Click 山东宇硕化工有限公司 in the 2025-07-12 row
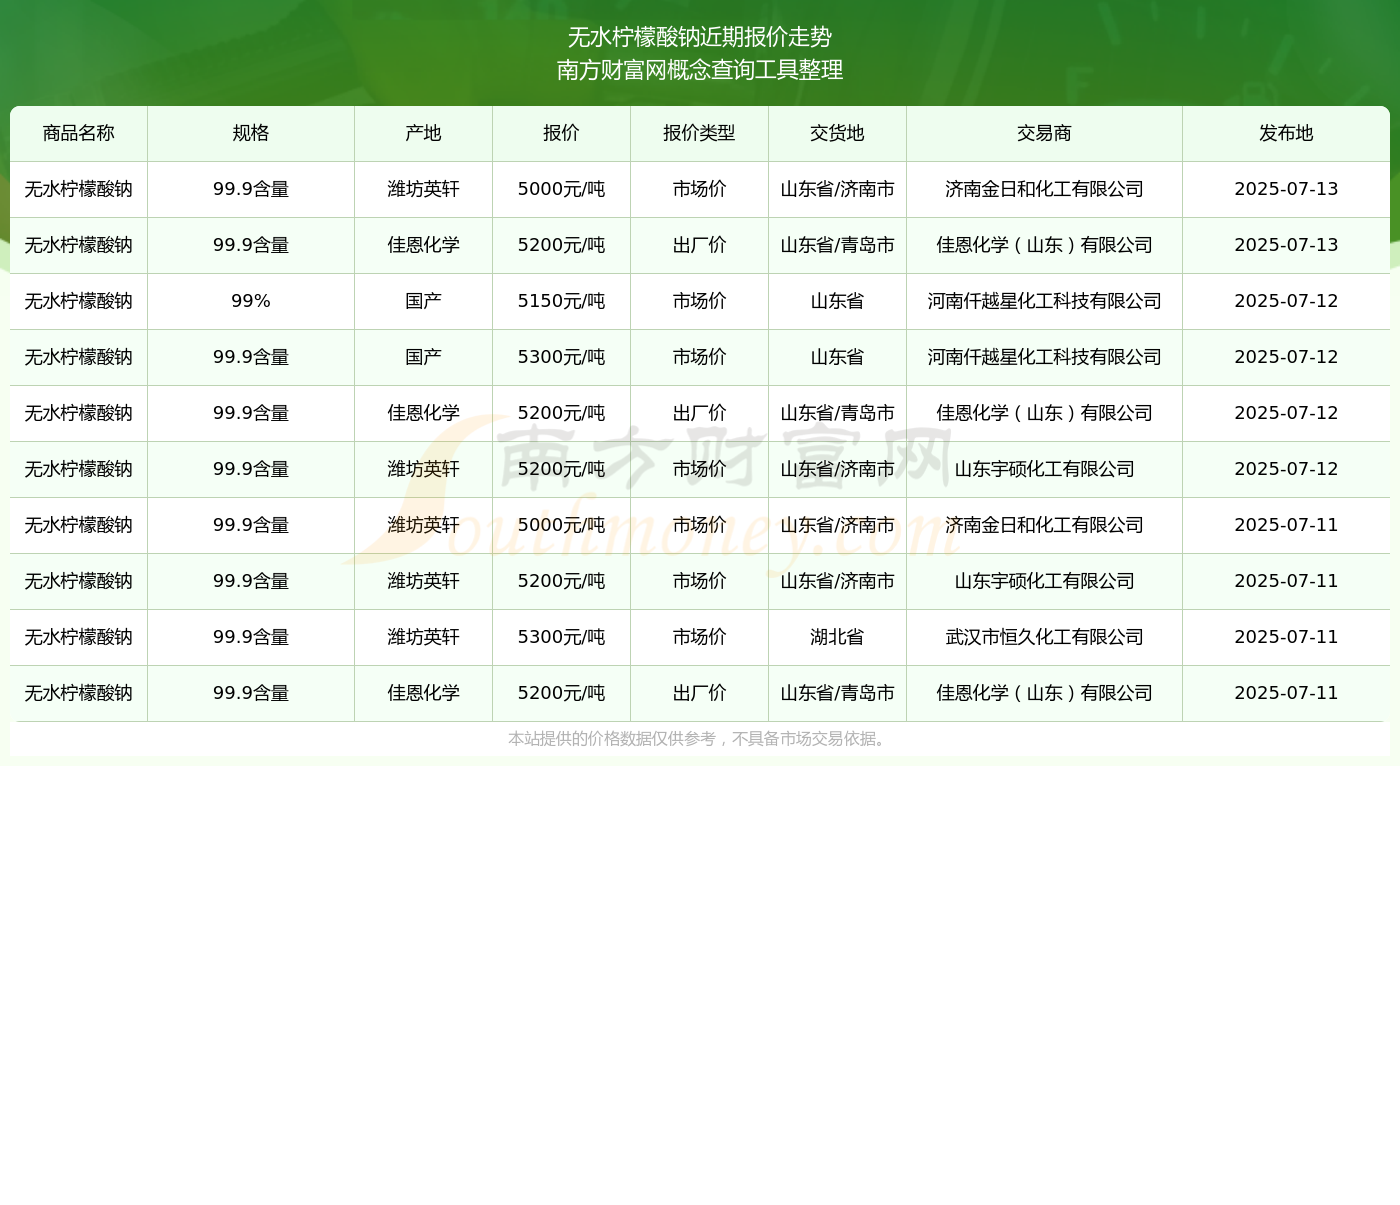The height and width of the screenshot is (1205, 1400). 1045,469
